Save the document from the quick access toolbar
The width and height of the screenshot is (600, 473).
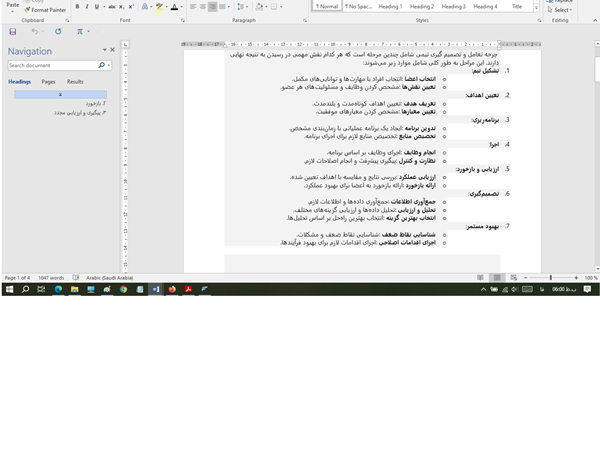point(11,32)
